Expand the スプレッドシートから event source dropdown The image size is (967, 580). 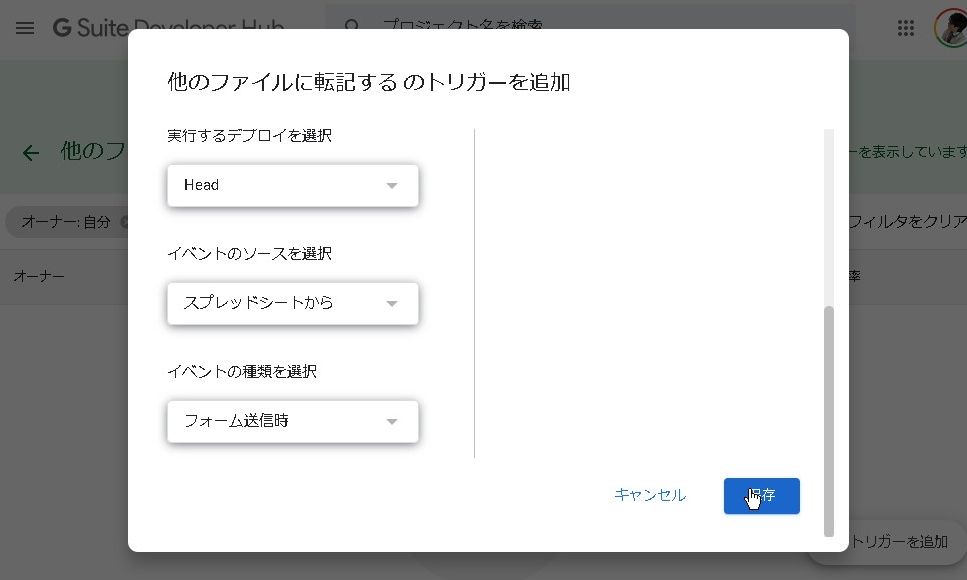pos(292,303)
